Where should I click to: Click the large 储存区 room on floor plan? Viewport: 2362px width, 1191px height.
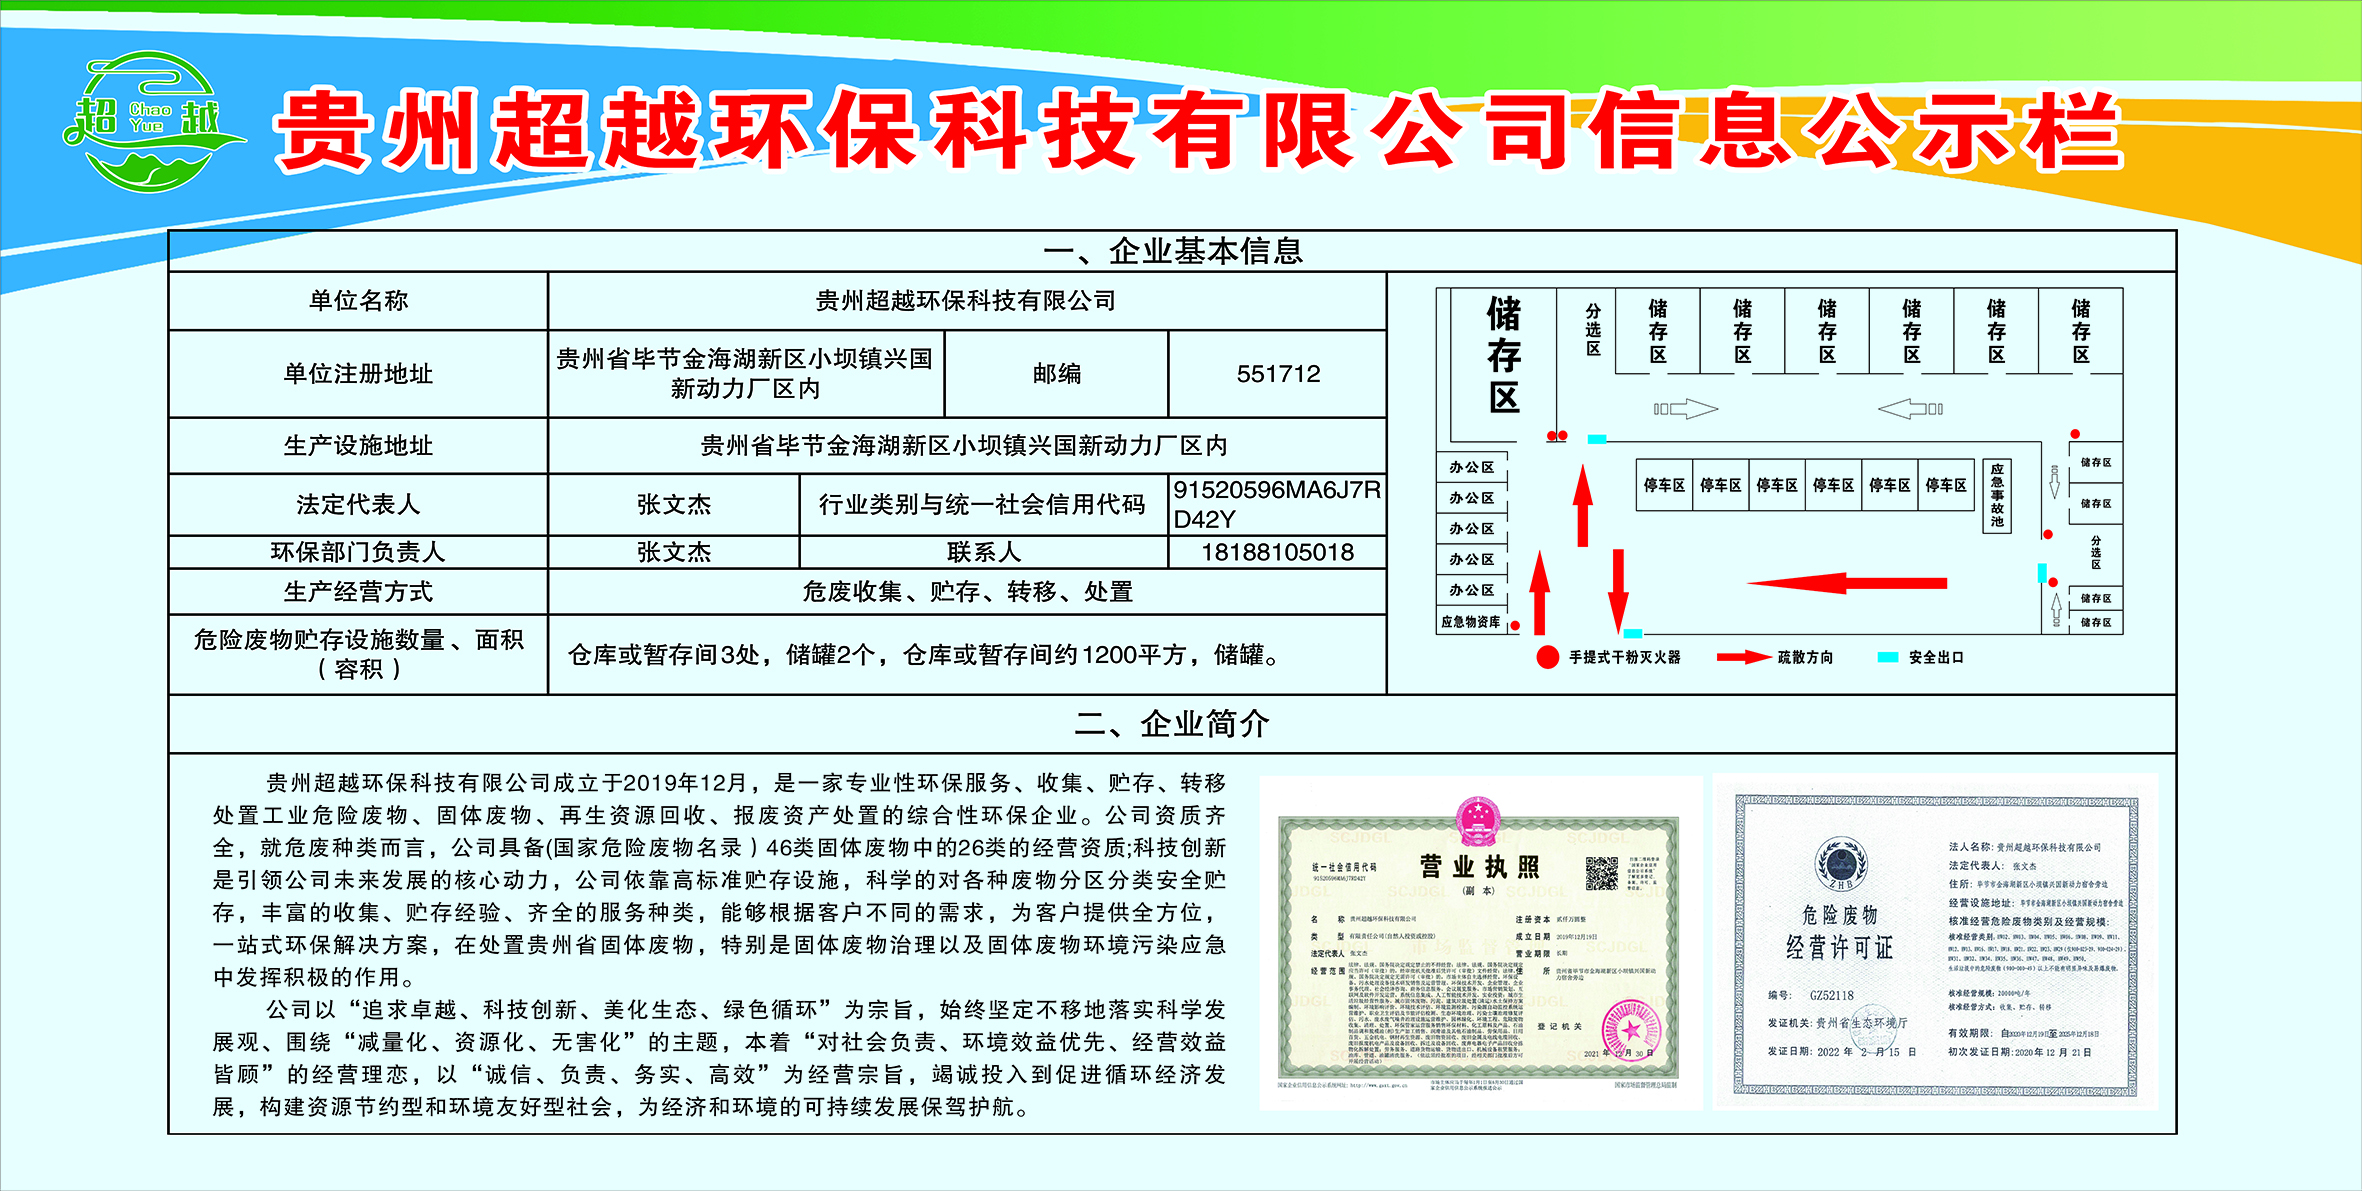point(1503,355)
